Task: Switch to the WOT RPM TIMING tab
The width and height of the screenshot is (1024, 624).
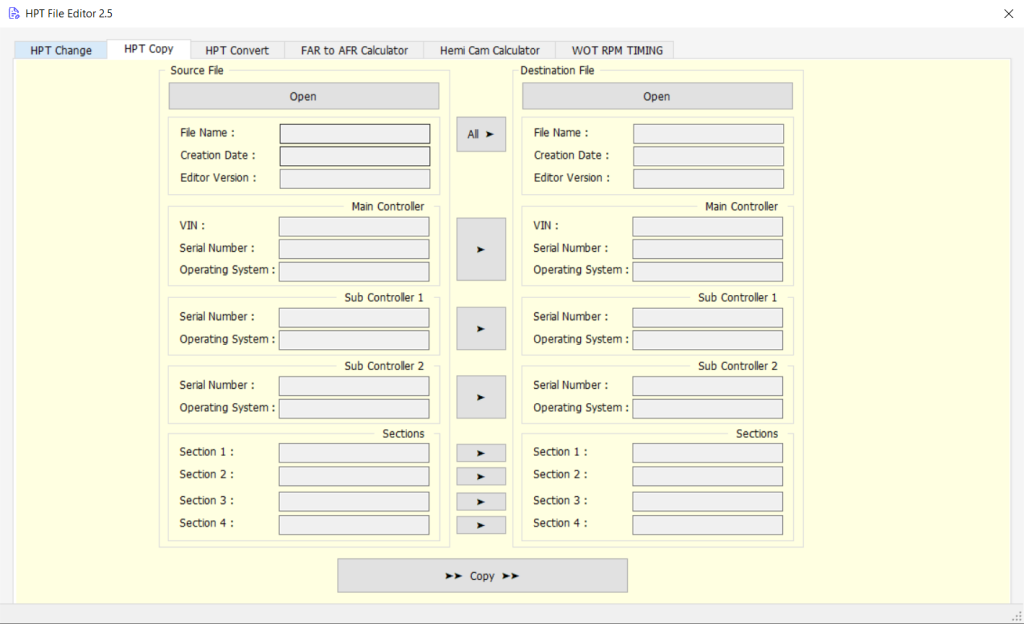Action: click(615, 49)
